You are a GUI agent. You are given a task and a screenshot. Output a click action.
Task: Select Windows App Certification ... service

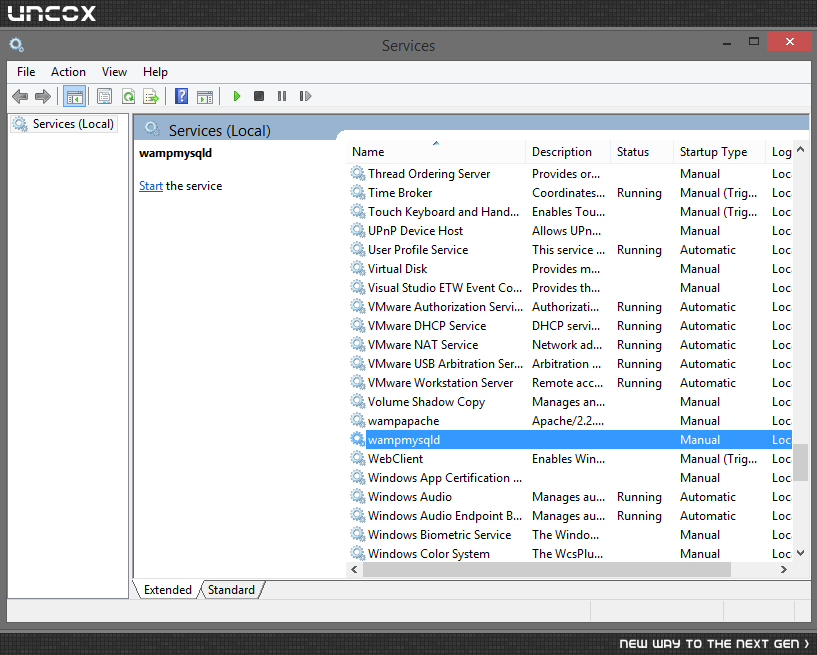570,477
